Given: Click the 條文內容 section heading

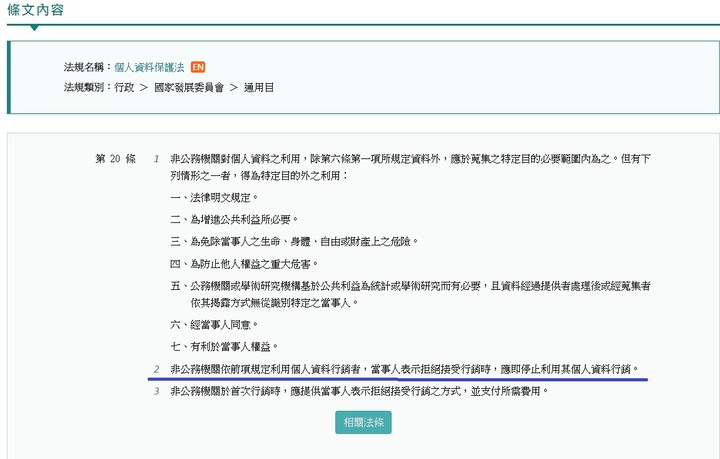Looking at the screenshot, I should coord(35,10).
